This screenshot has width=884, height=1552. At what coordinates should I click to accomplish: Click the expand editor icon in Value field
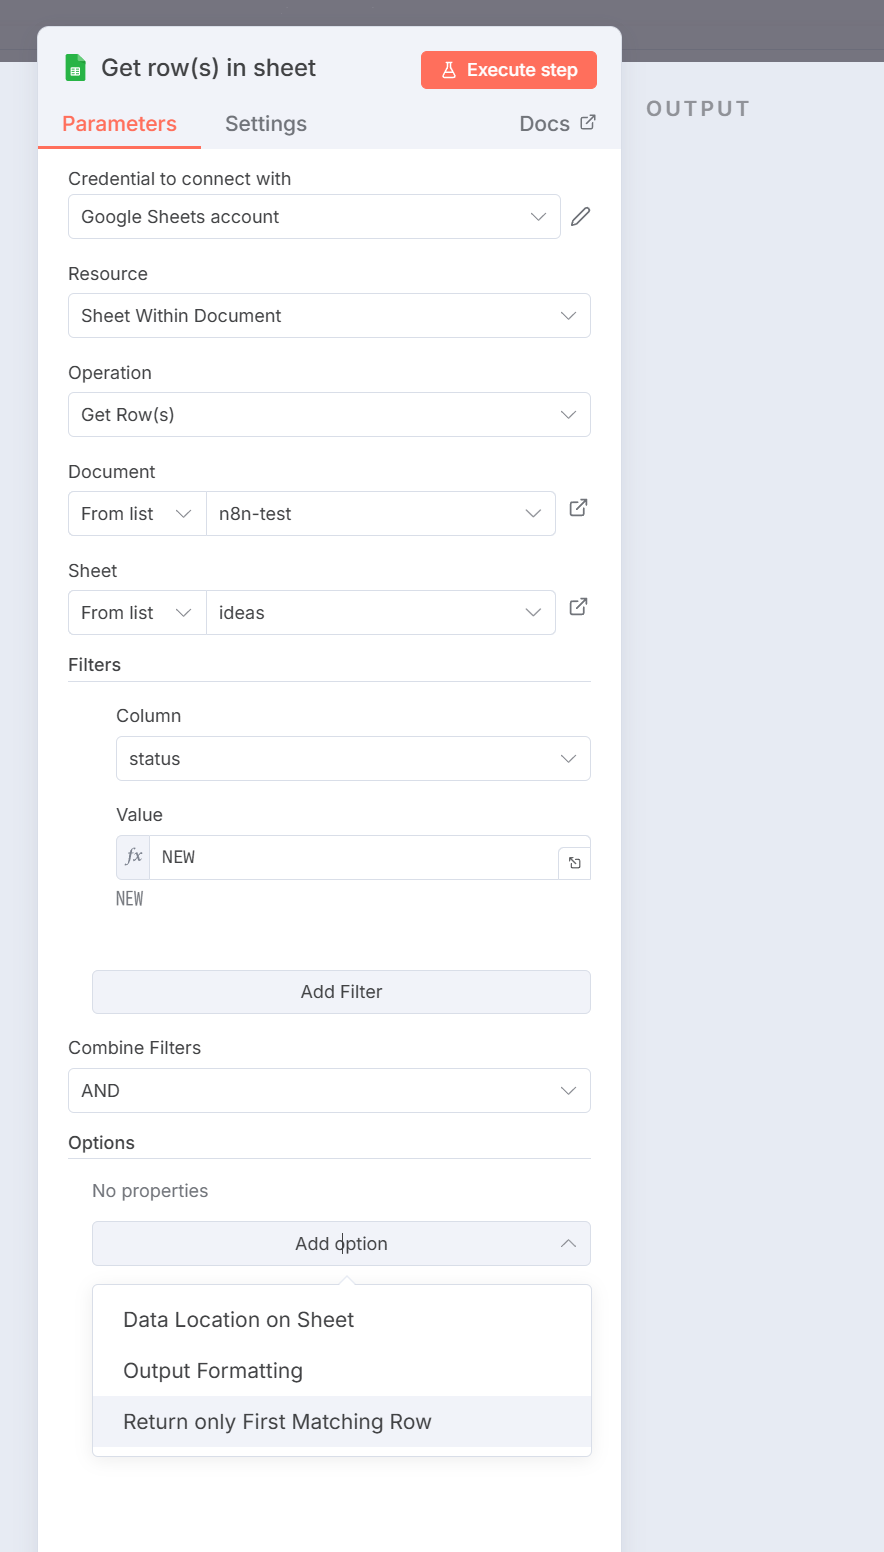575,863
